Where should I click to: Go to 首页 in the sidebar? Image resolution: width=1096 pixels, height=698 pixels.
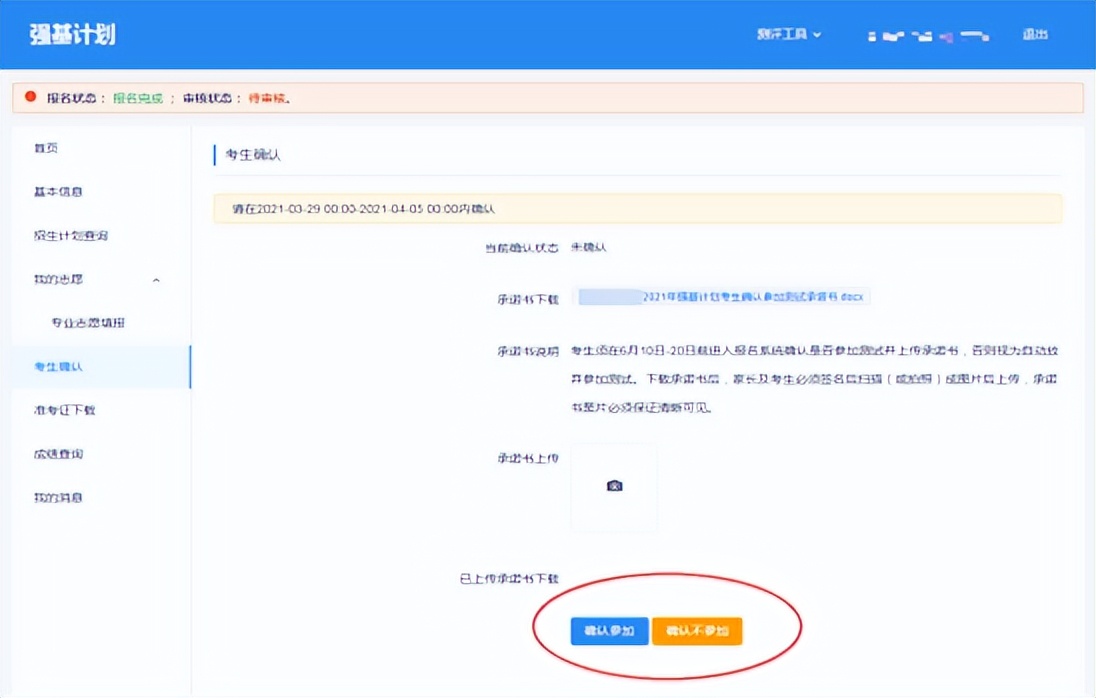click(46, 148)
